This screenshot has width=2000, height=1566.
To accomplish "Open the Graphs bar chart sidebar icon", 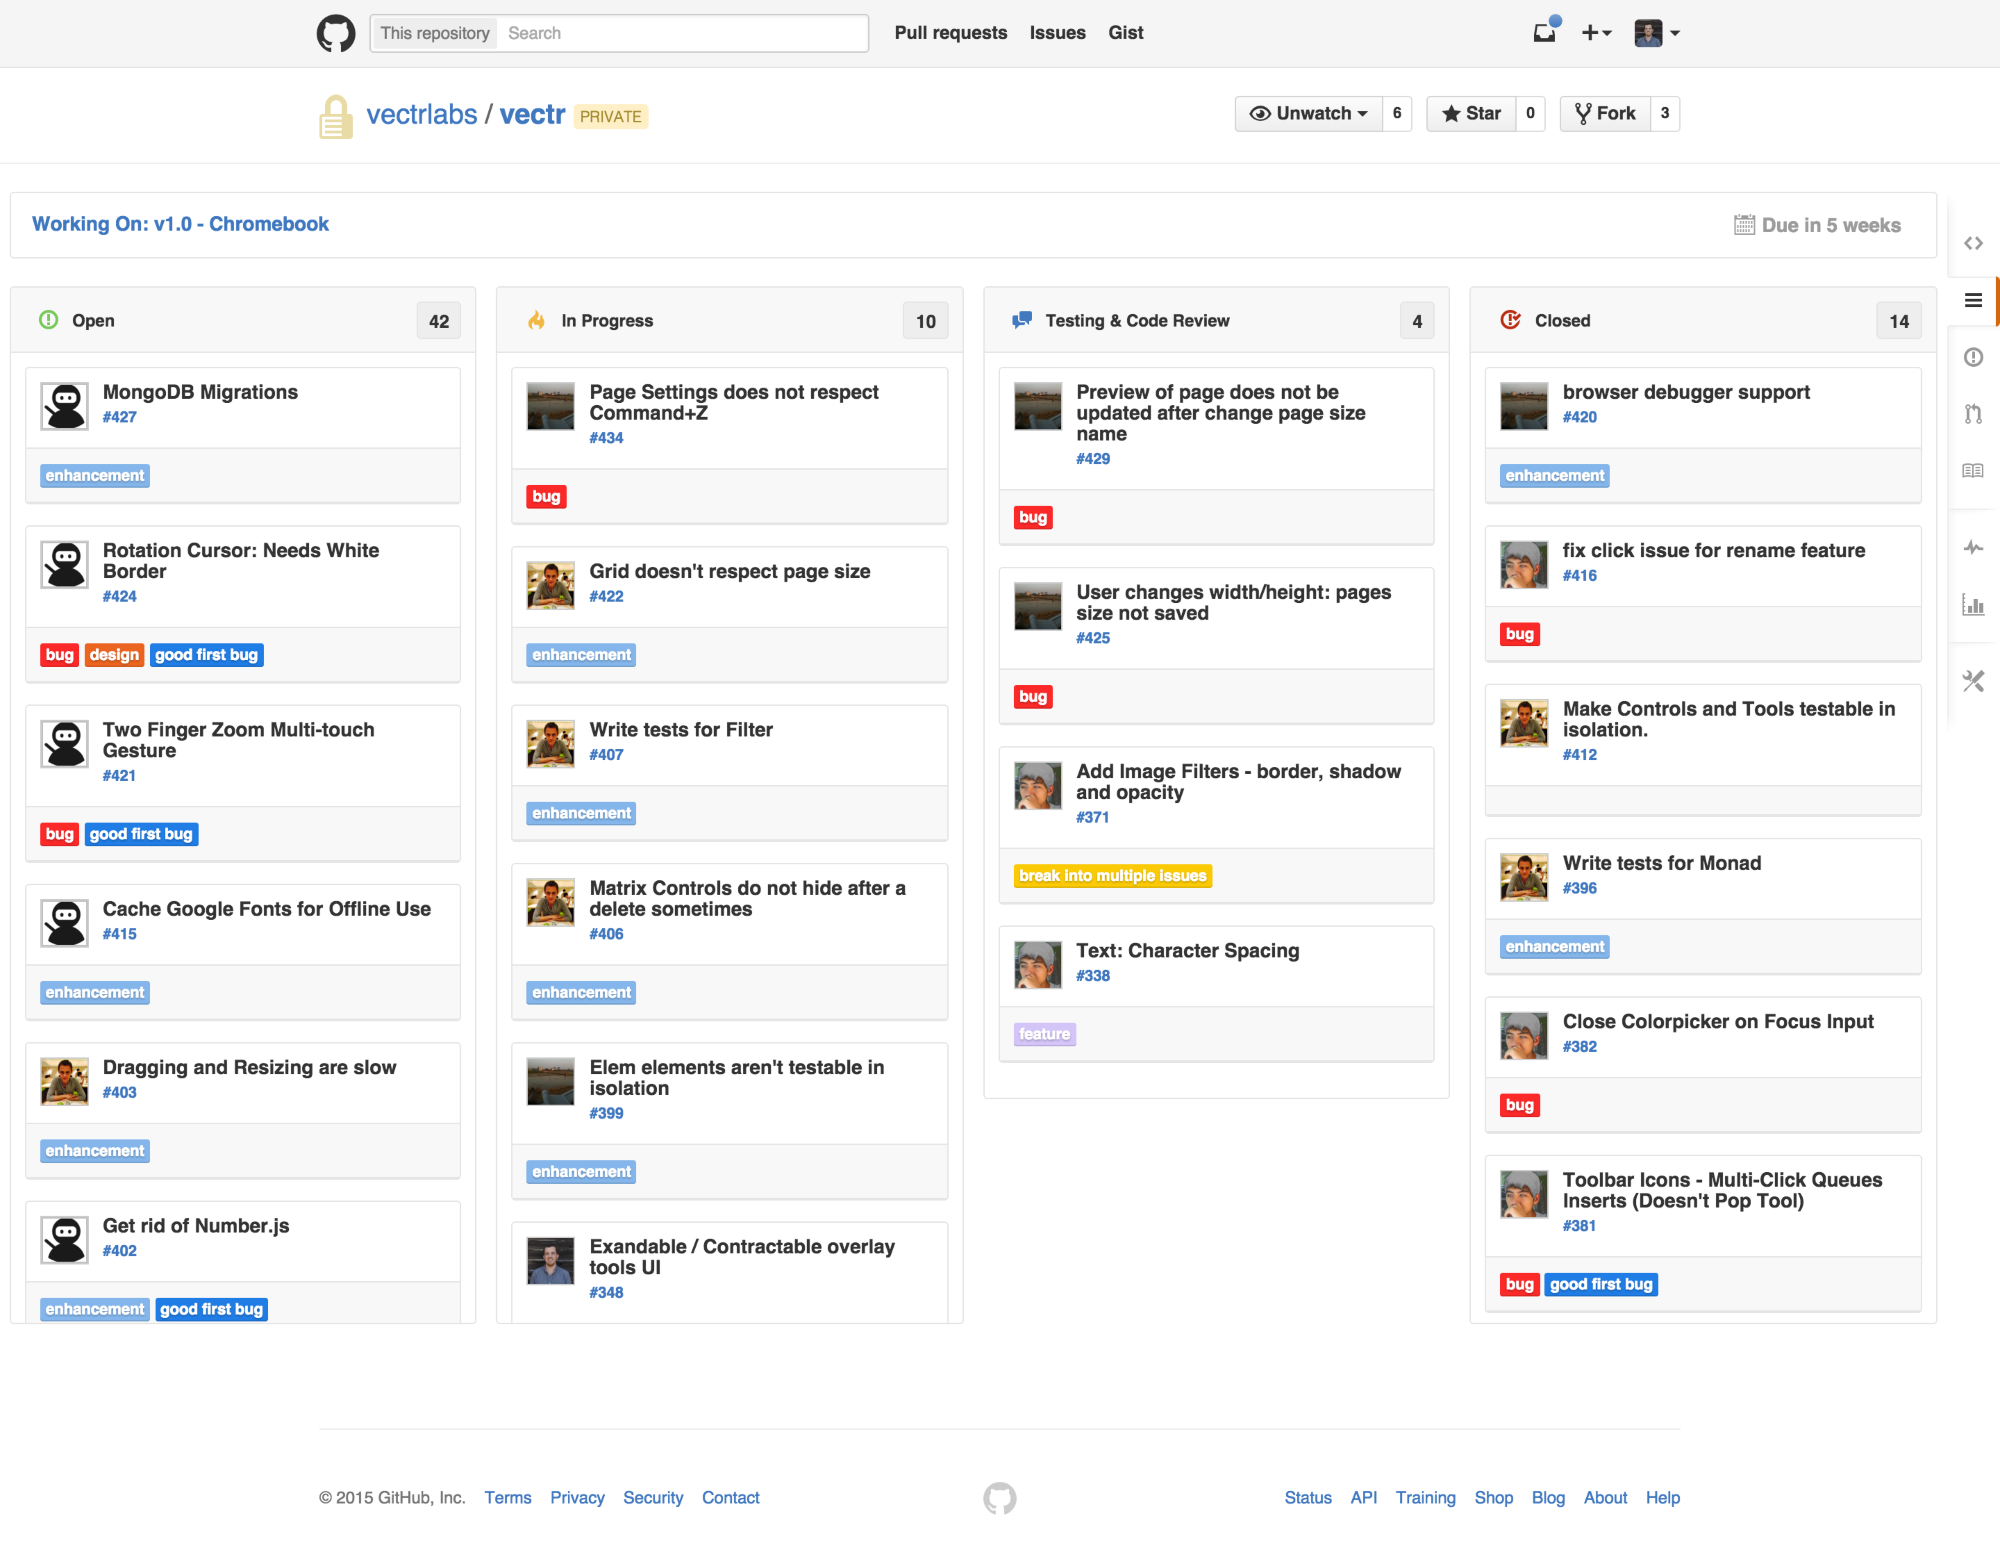I will click(1973, 604).
